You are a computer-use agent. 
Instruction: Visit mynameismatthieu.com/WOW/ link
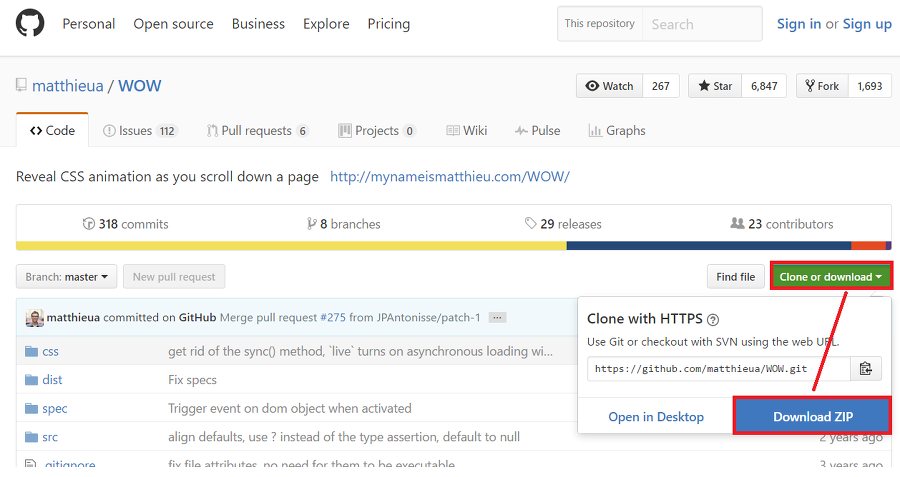449,176
